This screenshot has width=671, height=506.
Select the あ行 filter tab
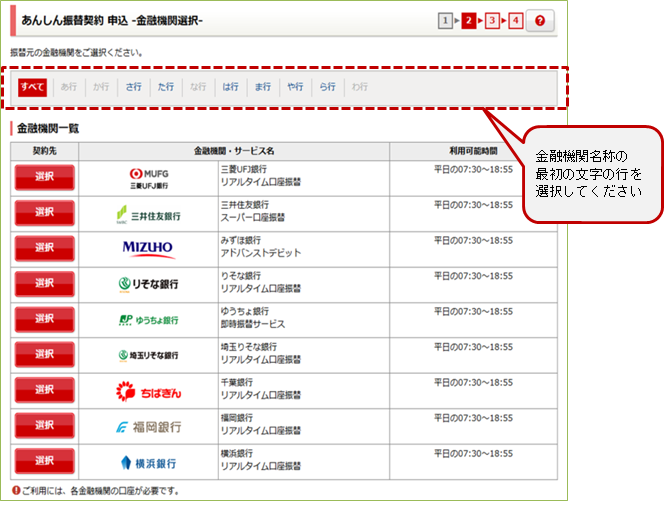(68, 87)
